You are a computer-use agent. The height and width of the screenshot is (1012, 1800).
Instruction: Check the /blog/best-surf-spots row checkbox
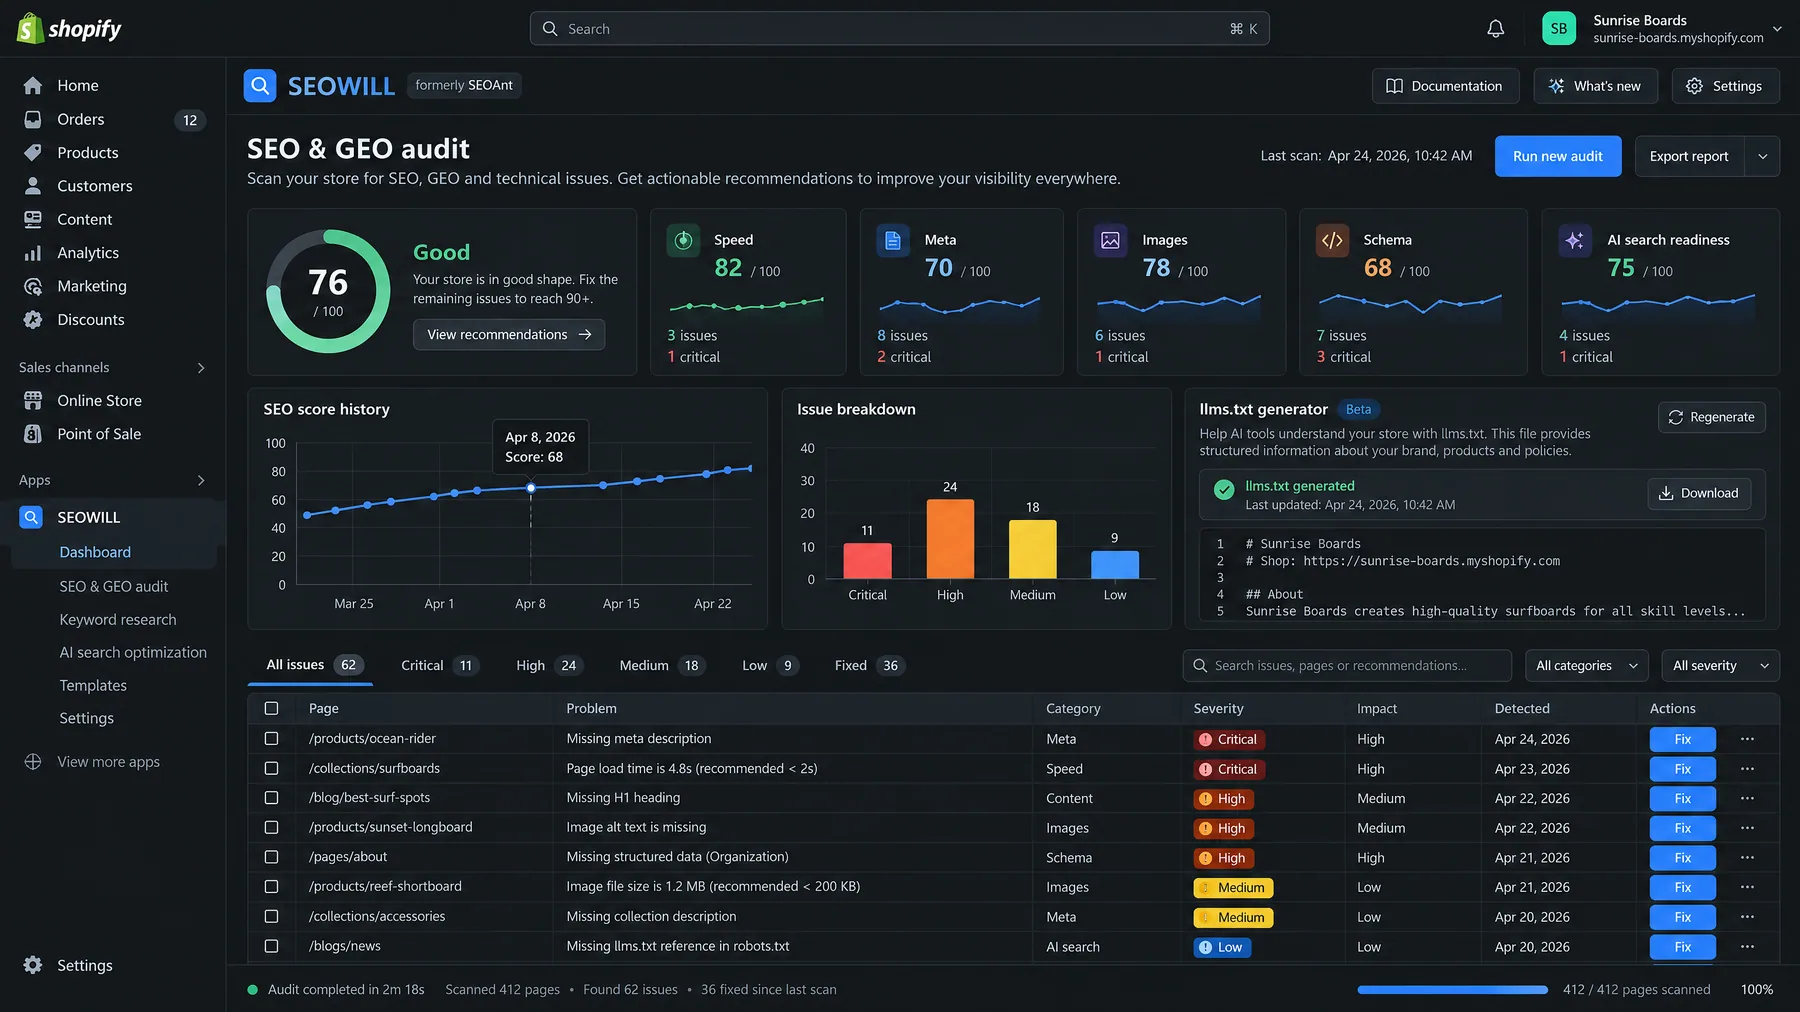coord(271,798)
